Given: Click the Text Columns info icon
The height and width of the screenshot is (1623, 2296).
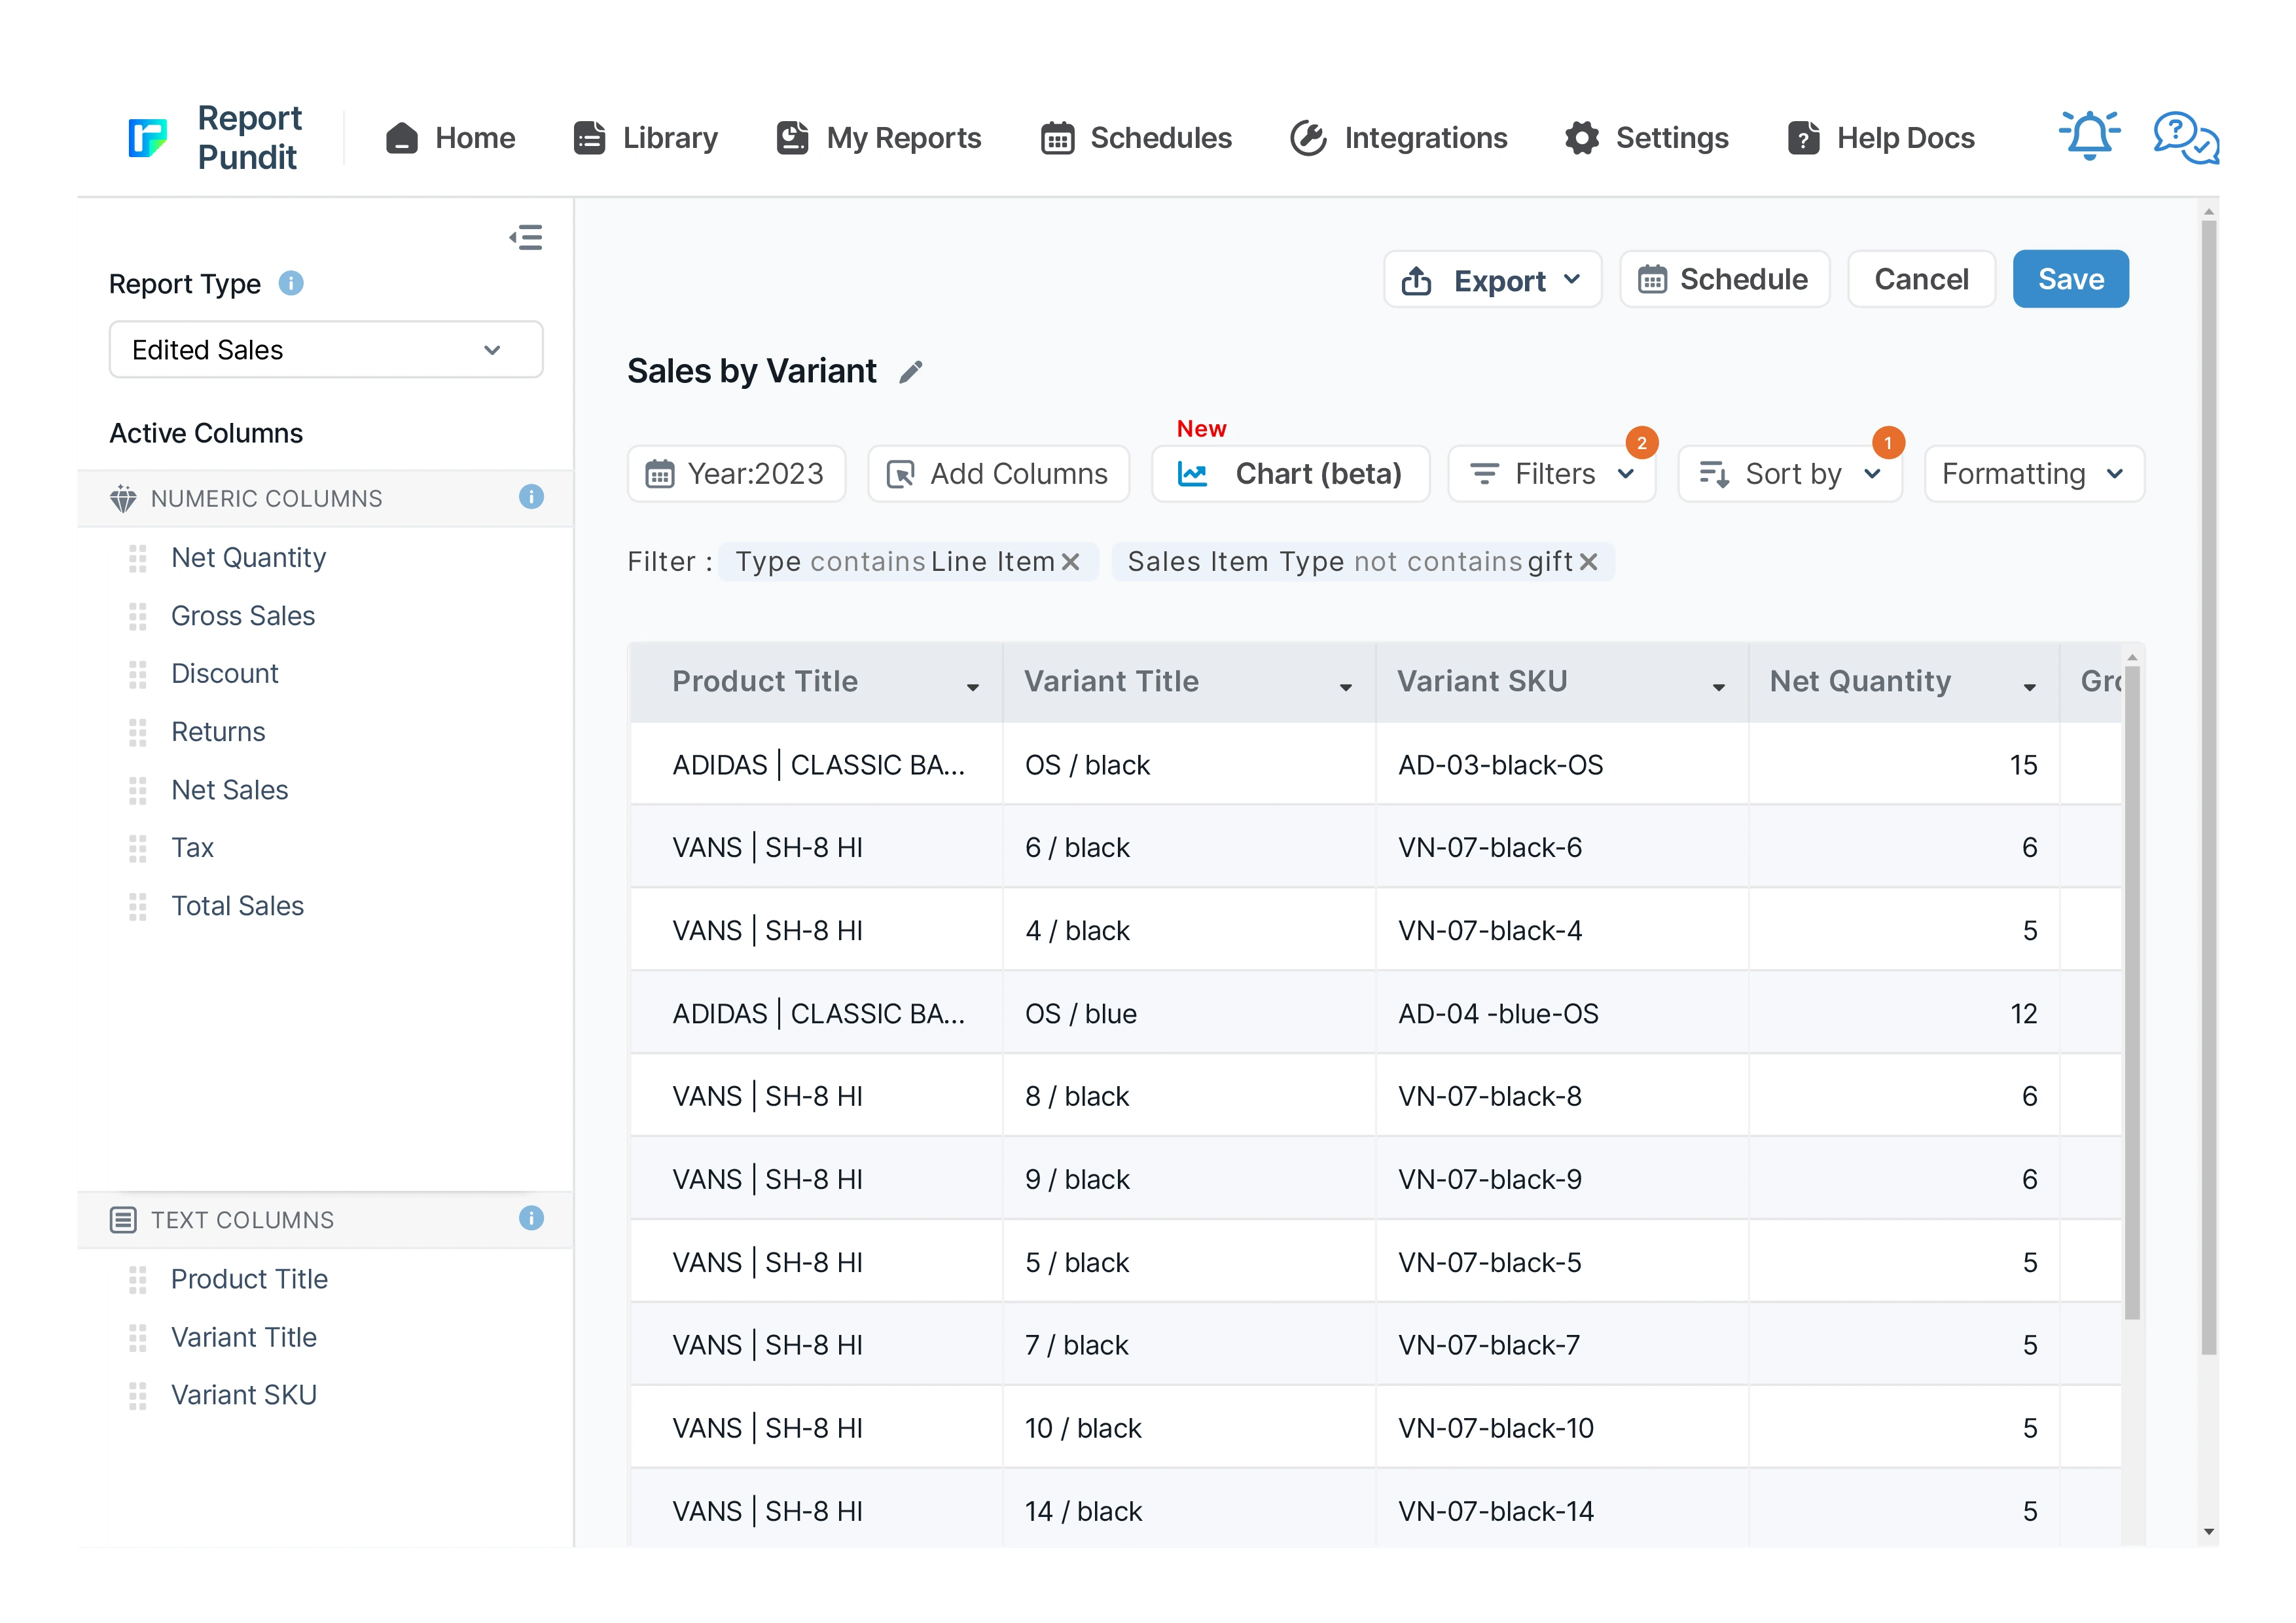Looking at the screenshot, I should [531, 1218].
